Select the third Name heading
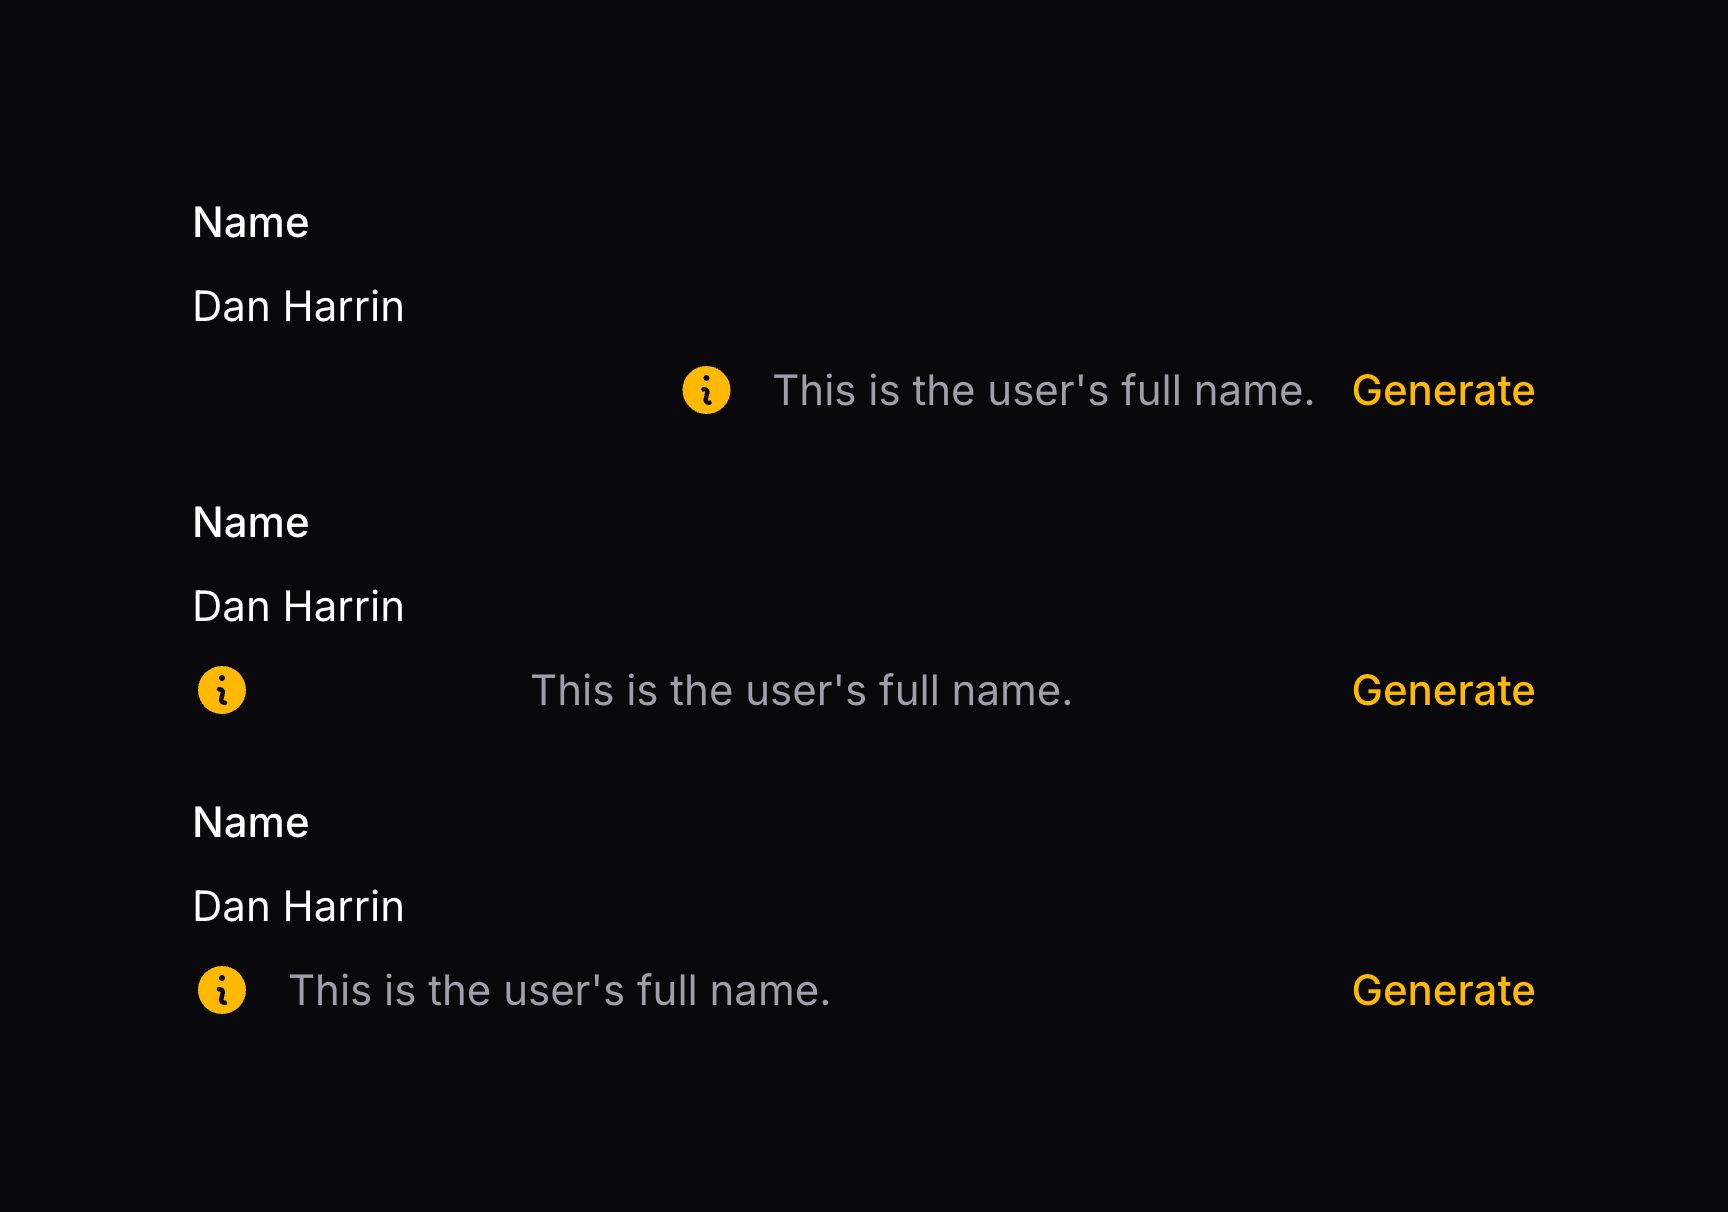Image resolution: width=1728 pixels, height=1212 pixels. tap(251, 821)
